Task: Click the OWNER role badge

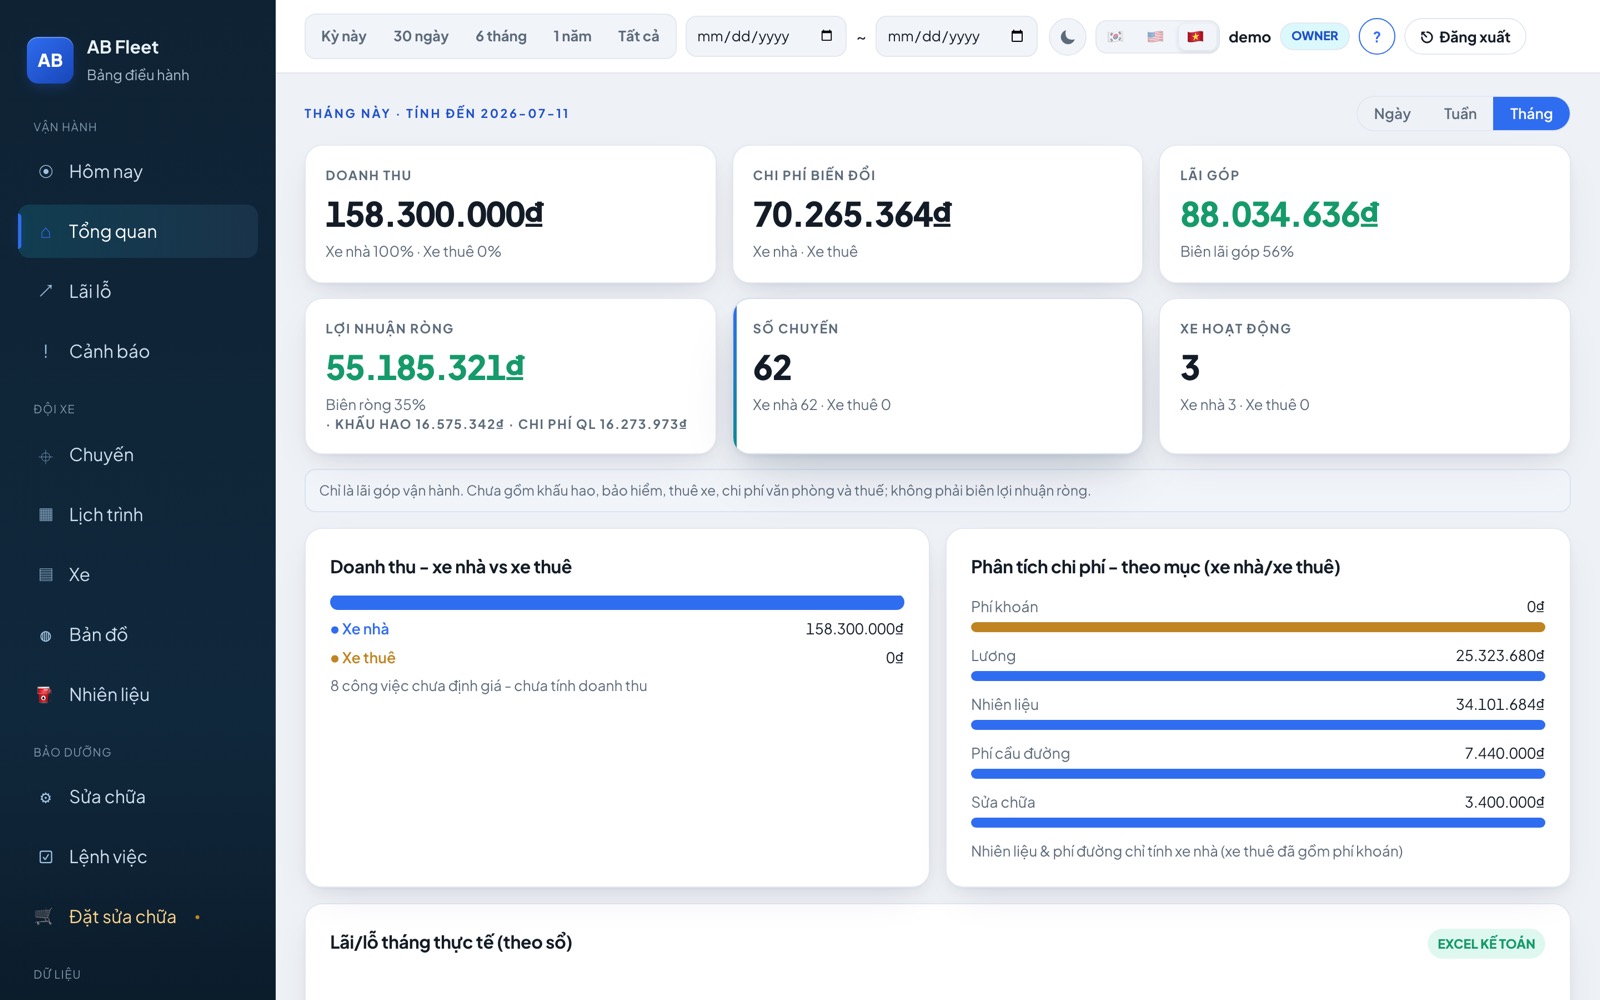Action: point(1314,36)
